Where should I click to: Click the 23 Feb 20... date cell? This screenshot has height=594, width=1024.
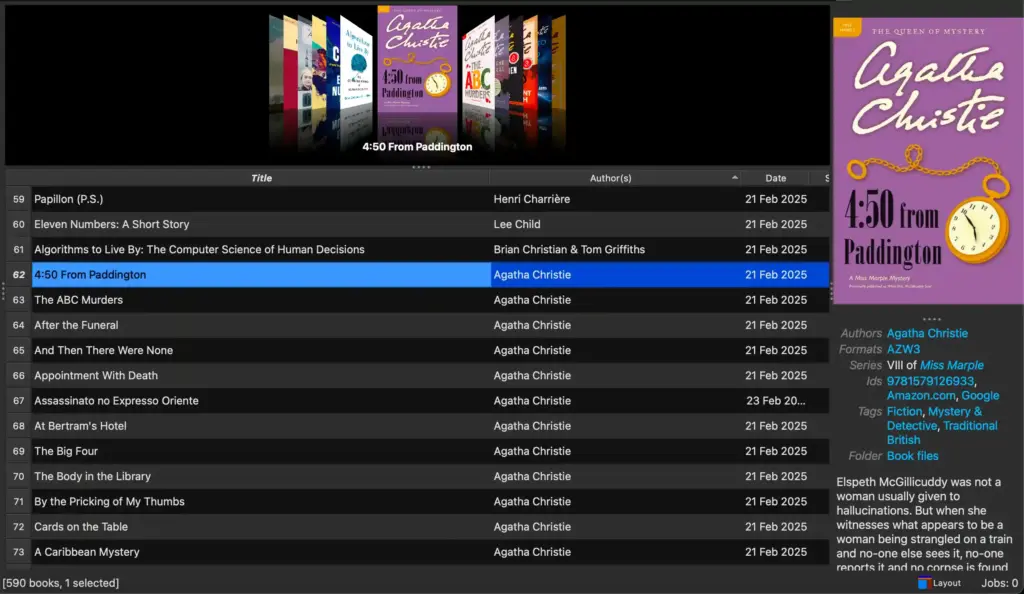[x=776, y=401]
